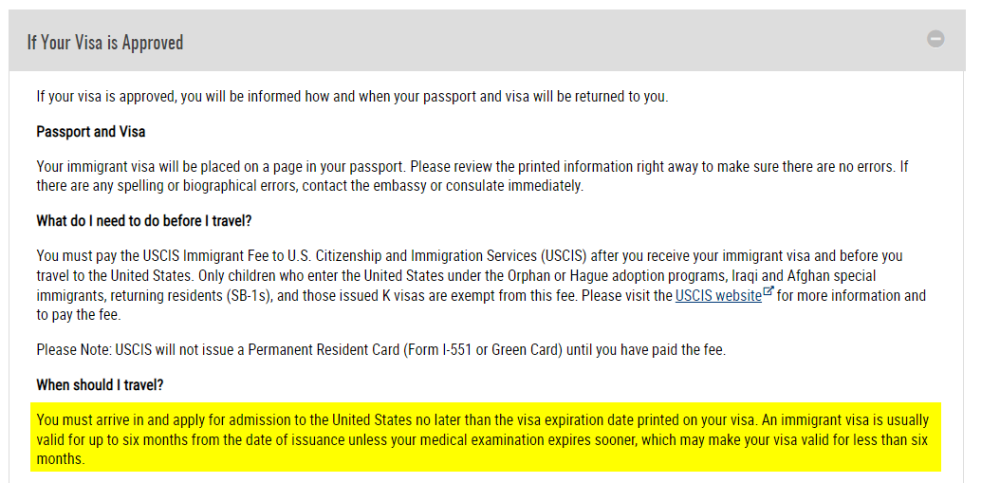Click the opening sentence about passport return
1000x483 pixels.
[x=352, y=98]
